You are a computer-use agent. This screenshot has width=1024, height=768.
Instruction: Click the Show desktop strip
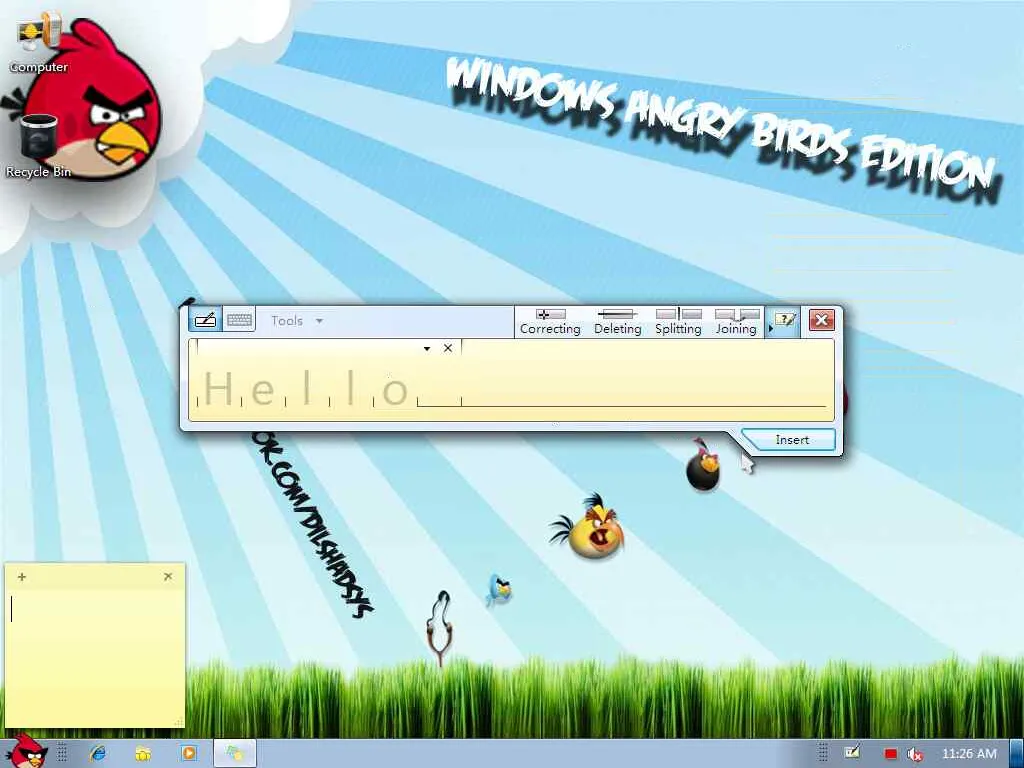pyautogui.click(x=1017, y=753)
